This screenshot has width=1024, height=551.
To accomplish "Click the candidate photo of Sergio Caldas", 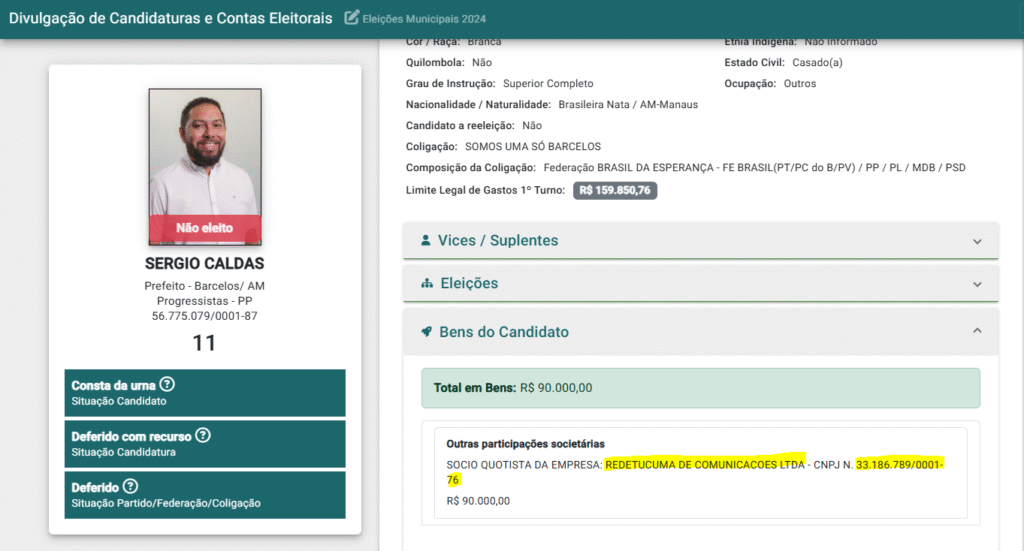I will (x=205, y=152).
